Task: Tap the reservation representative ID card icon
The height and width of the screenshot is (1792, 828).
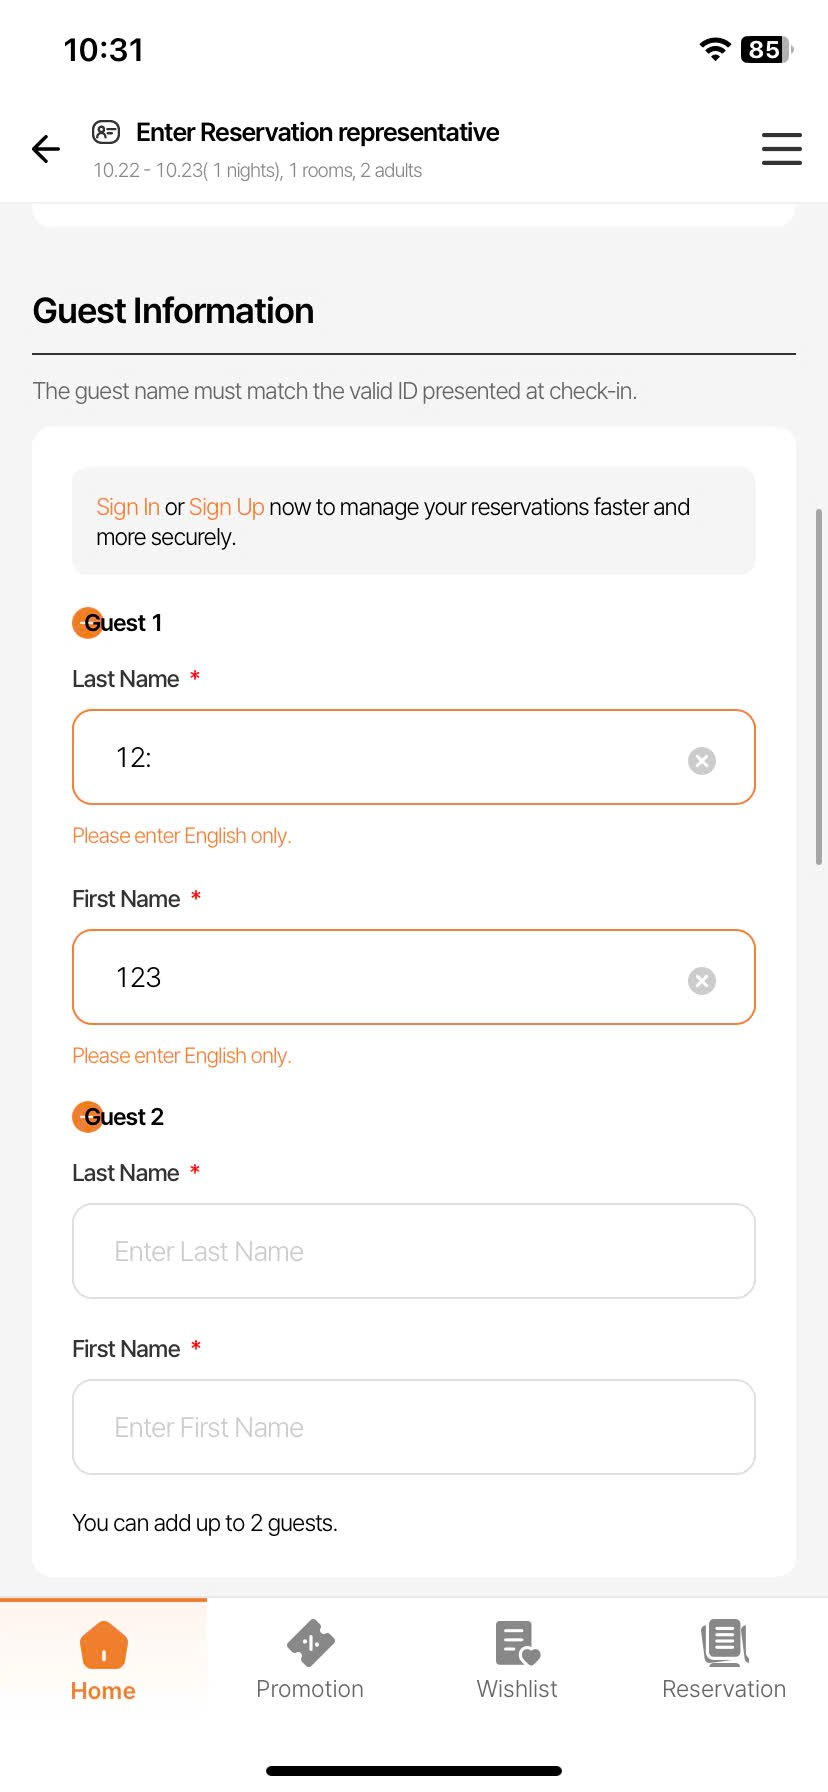Action: (x=106, y=132)
